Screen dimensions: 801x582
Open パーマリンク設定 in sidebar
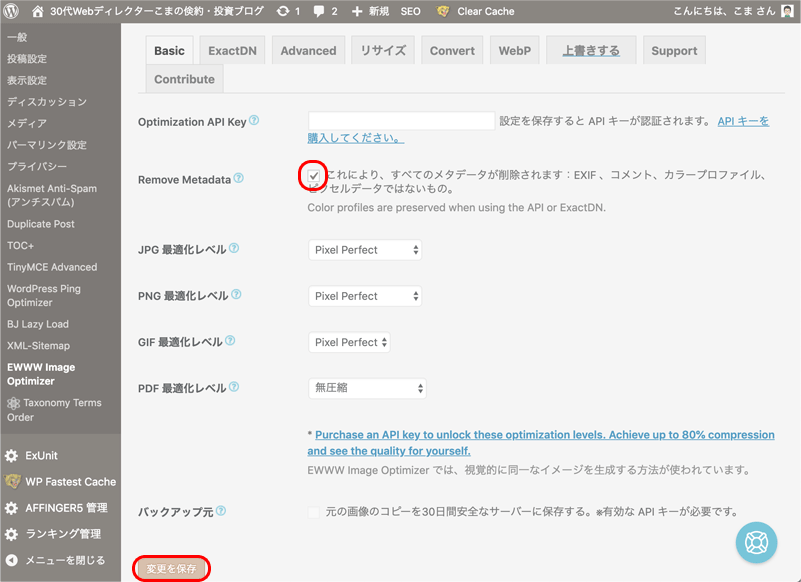coord(46,145)
